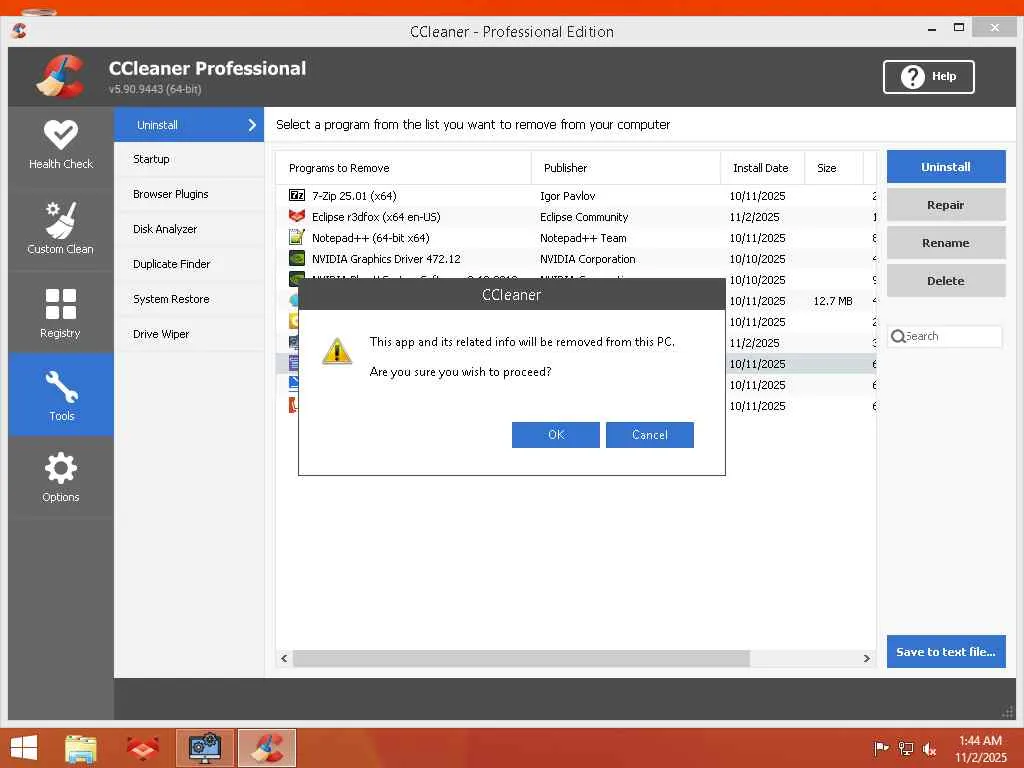Sort by Size column header

[x=834, y=168]
